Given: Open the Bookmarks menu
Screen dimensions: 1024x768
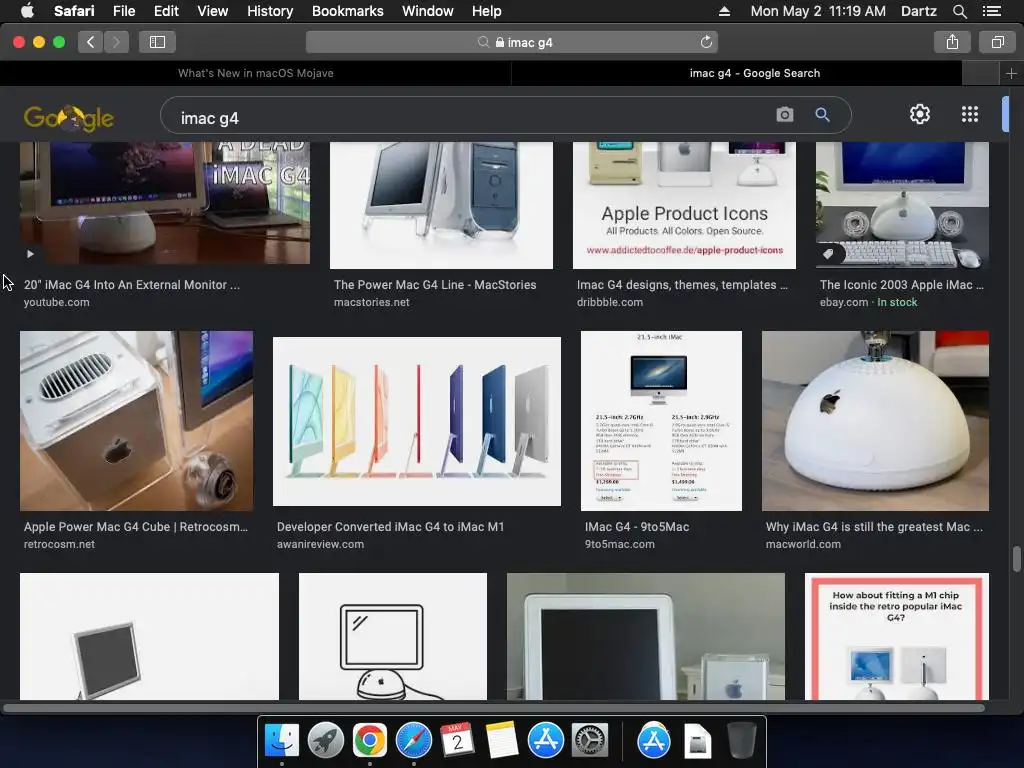Looking at the screenshot, I should [347, 11].
